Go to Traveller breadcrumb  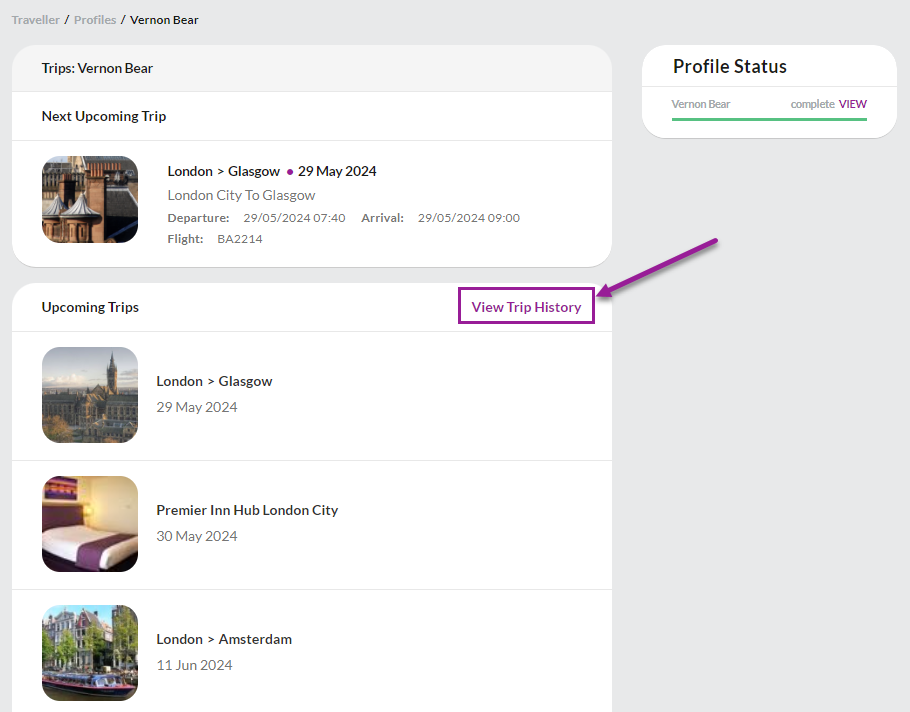coord(35,20)
